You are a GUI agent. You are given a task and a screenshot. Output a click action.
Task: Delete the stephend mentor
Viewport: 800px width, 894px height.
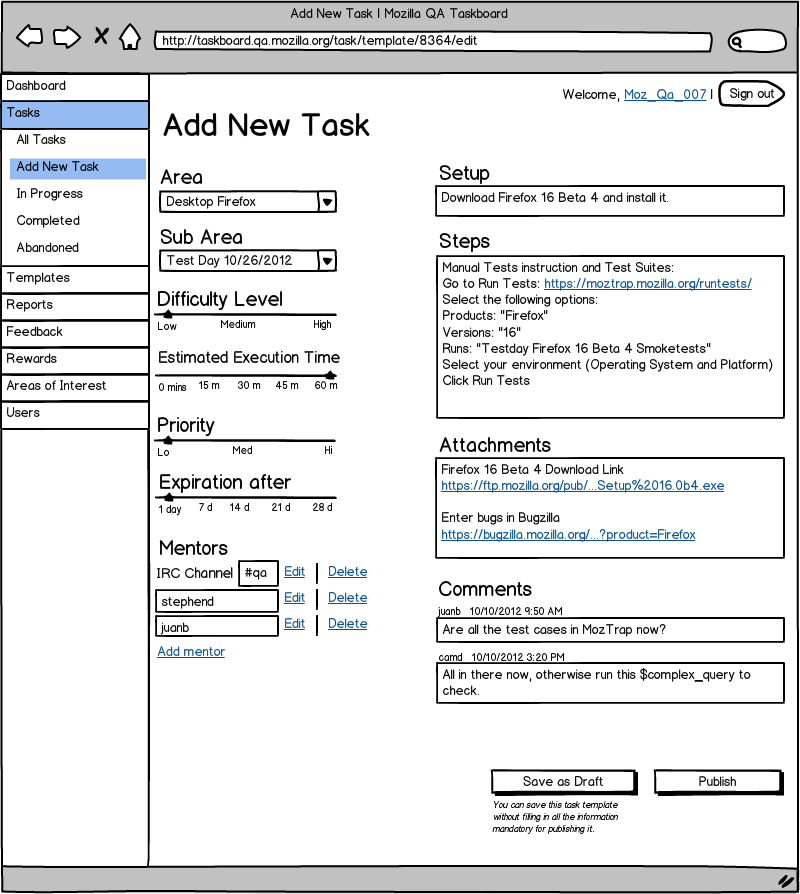coord(347,598)
